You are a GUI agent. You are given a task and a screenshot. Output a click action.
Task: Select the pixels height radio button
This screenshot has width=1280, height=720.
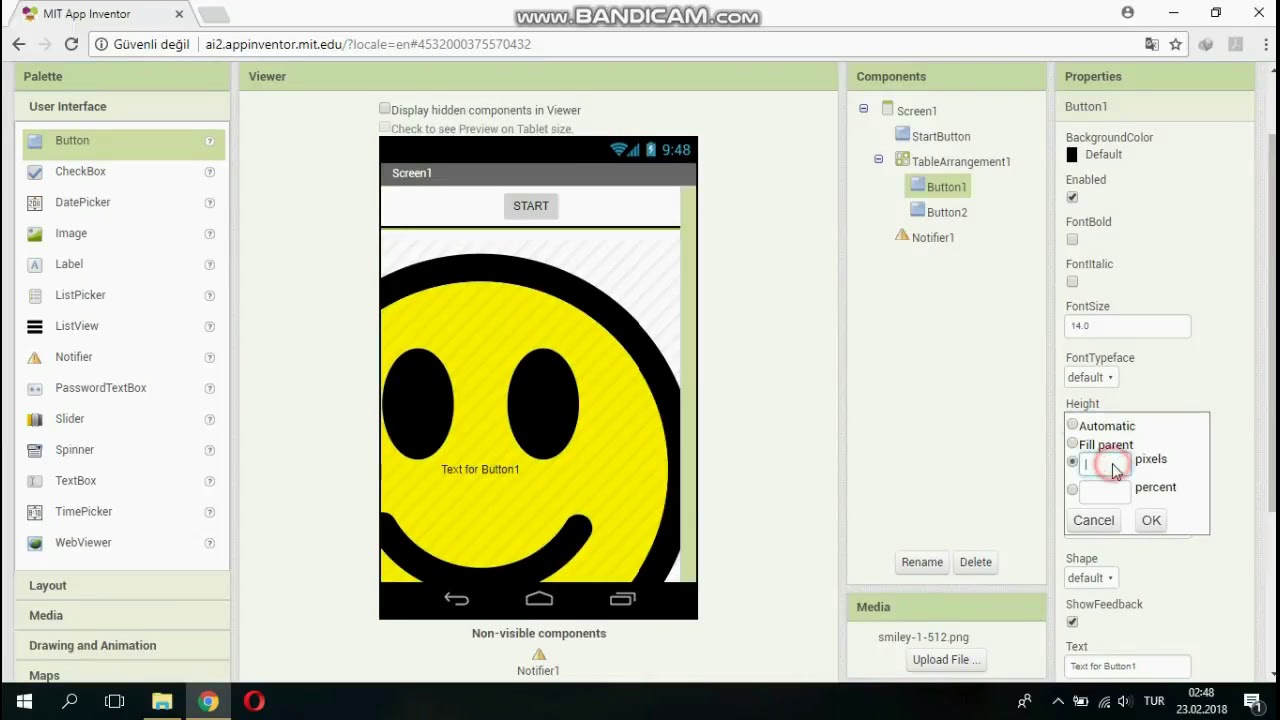click(x=1072, y=462)
